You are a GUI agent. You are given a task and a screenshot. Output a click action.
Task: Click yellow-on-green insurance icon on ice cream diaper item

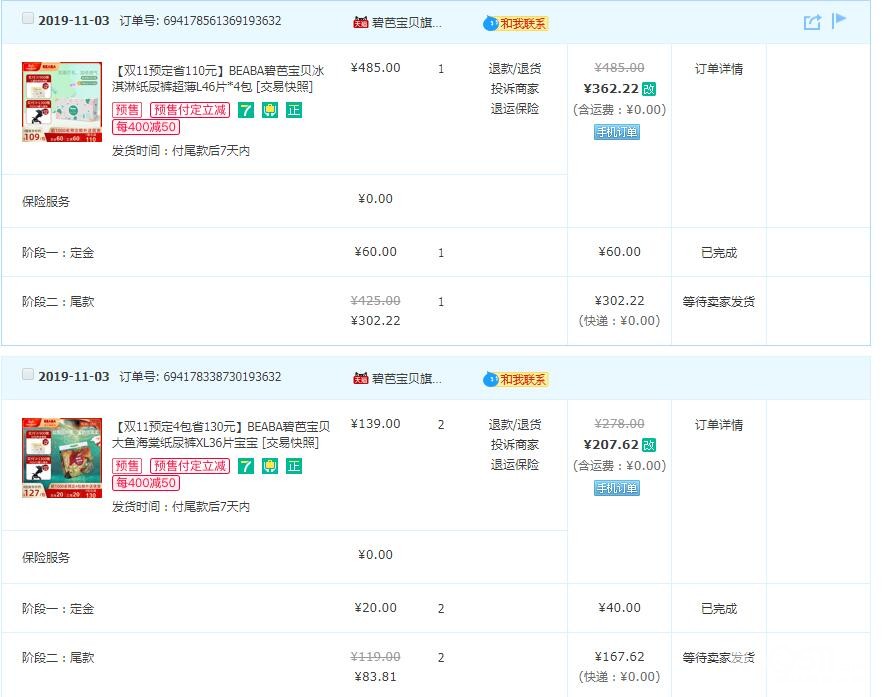pos(270,110)
